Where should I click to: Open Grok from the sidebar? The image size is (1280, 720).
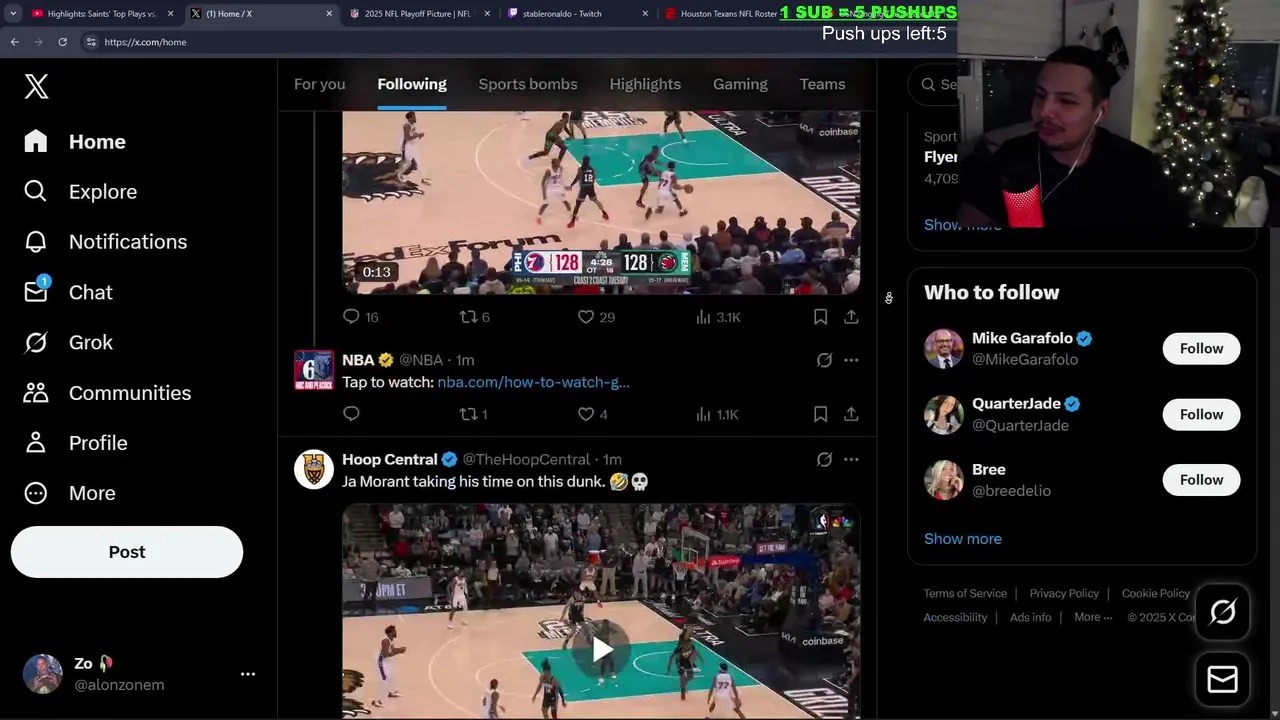[x=68, y=342]
